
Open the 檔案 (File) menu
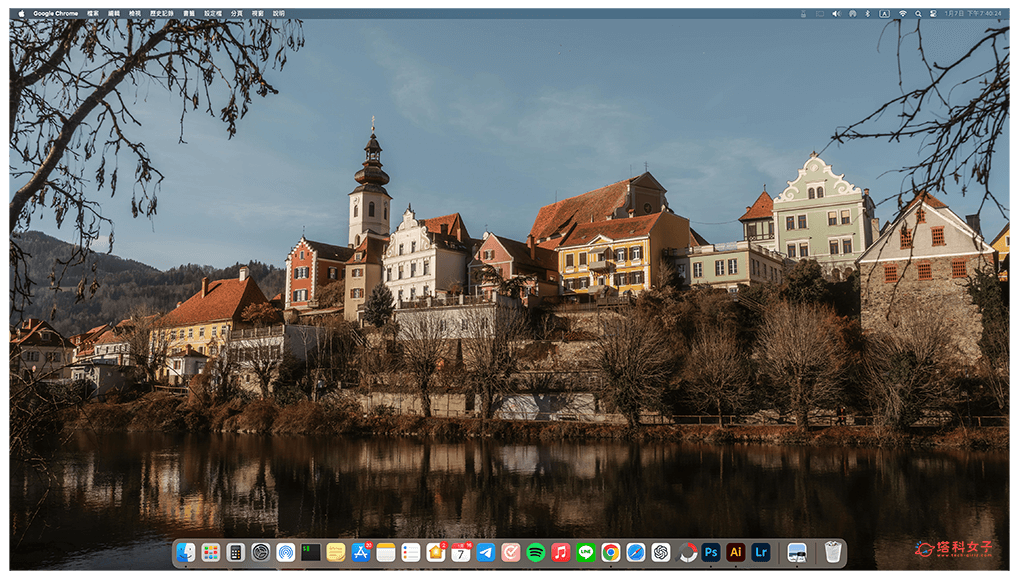click(x=93, y=14)
